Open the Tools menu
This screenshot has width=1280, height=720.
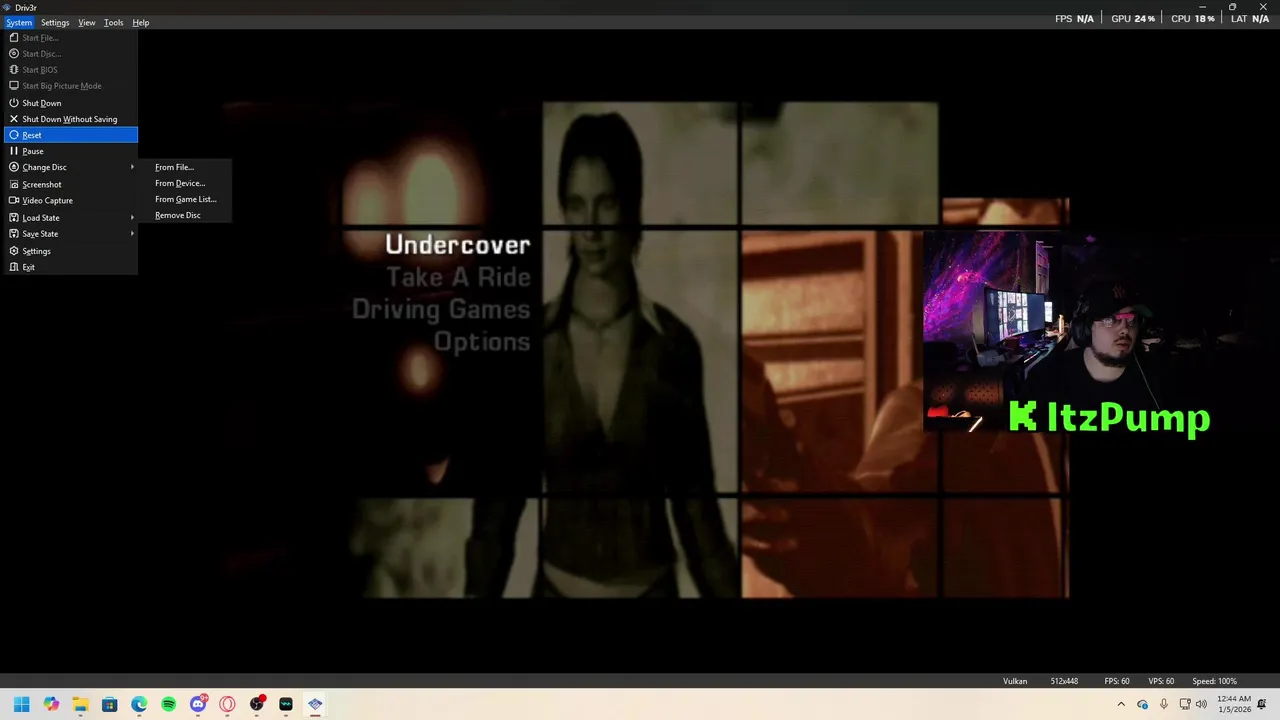click(114, 22)
